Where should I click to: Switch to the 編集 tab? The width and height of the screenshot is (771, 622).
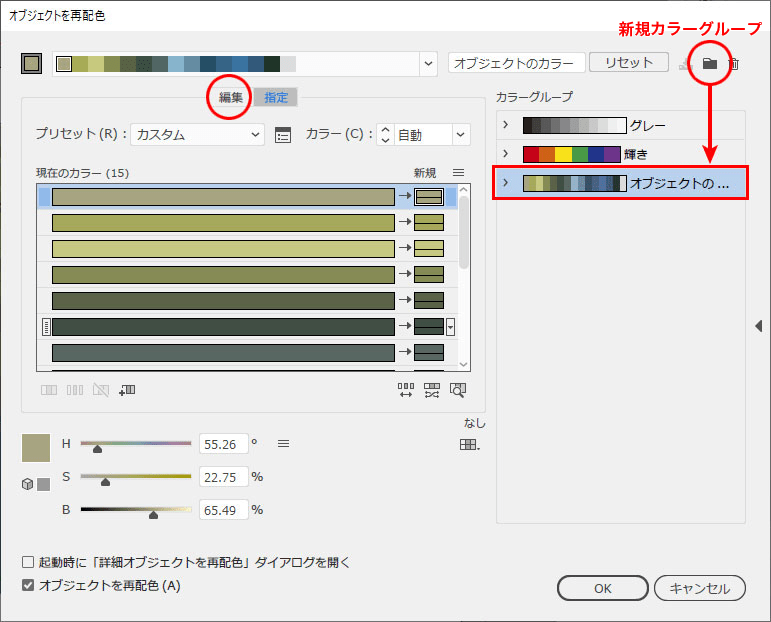point(231,98)
